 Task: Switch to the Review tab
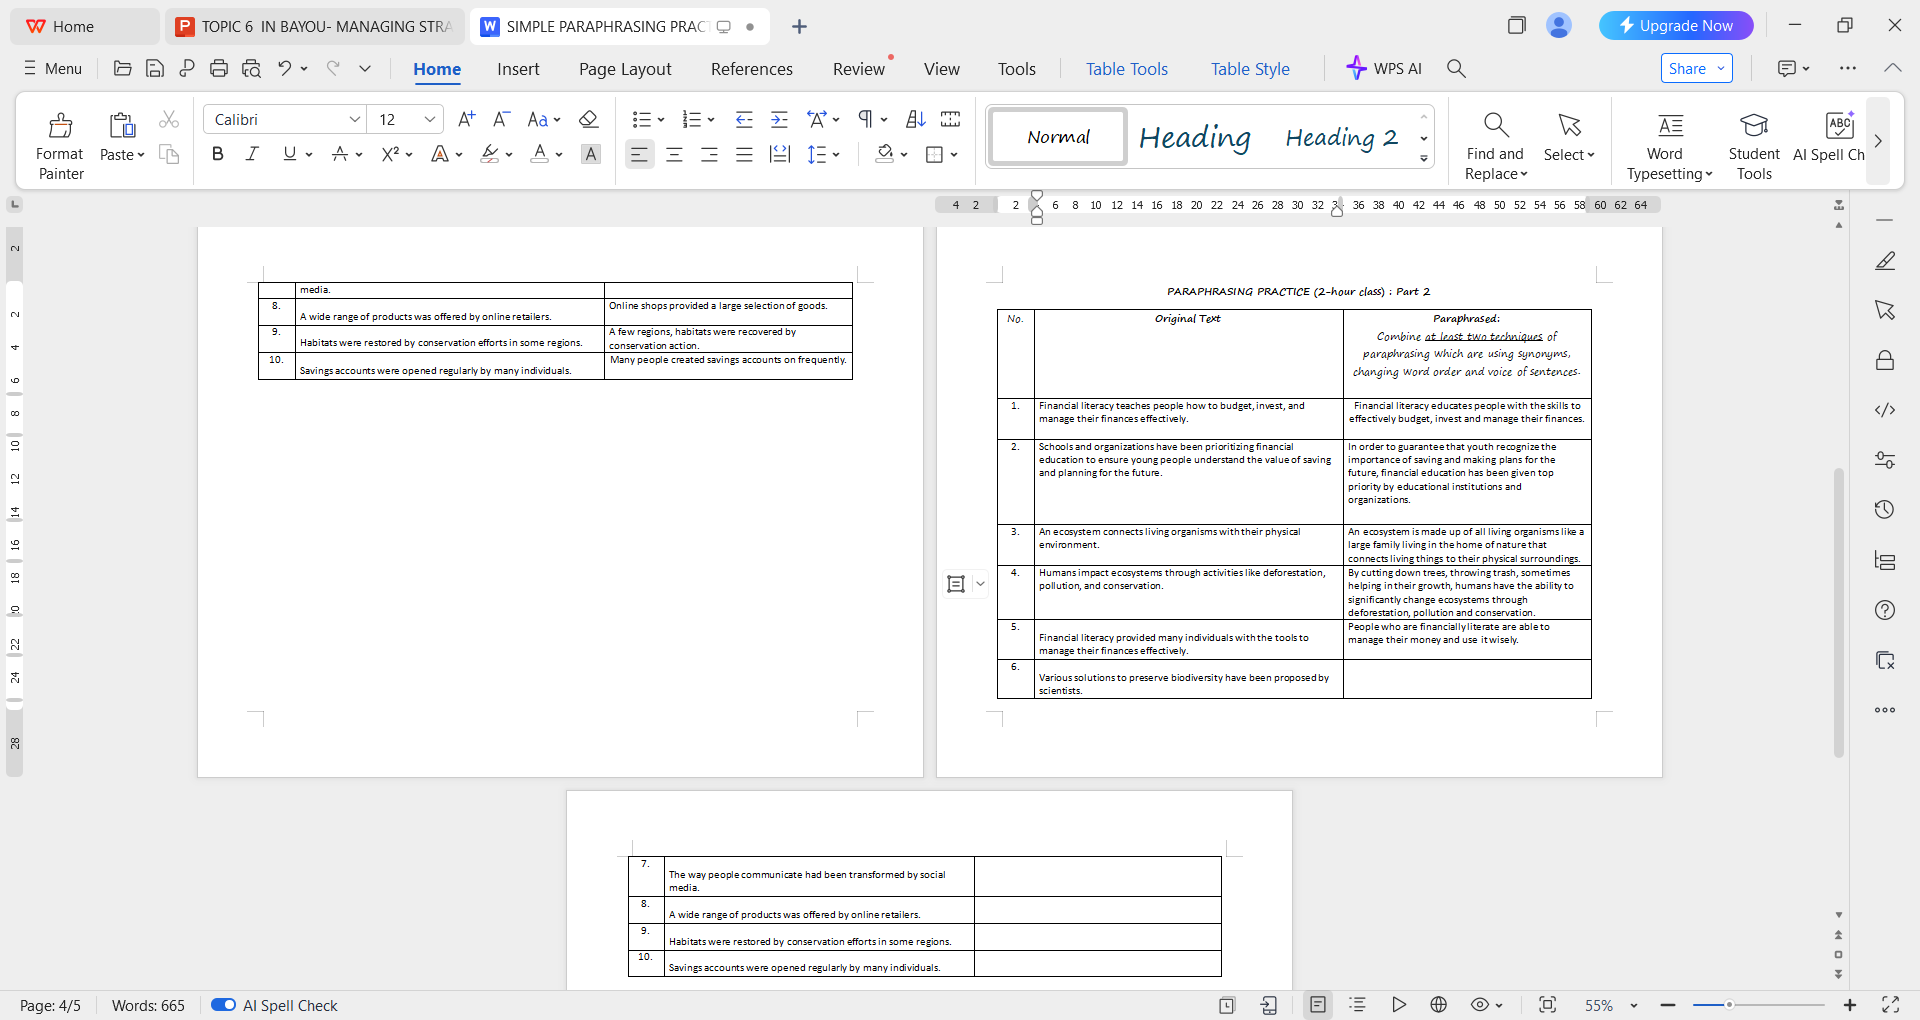point(859,69)
